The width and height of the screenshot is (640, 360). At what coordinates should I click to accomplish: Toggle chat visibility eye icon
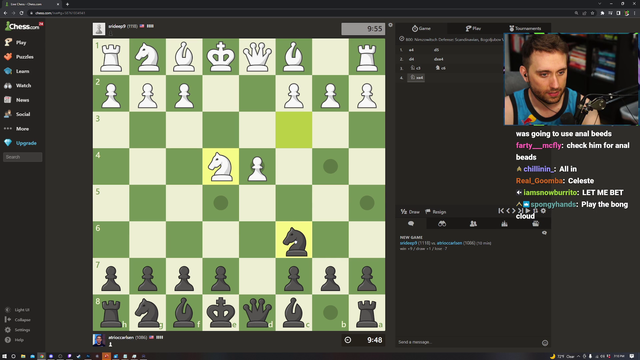(544, 233)
